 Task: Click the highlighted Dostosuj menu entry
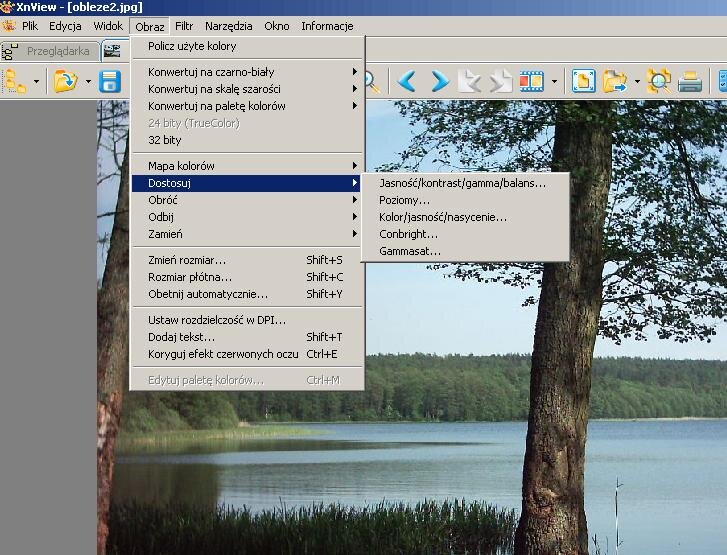point(248,183)
